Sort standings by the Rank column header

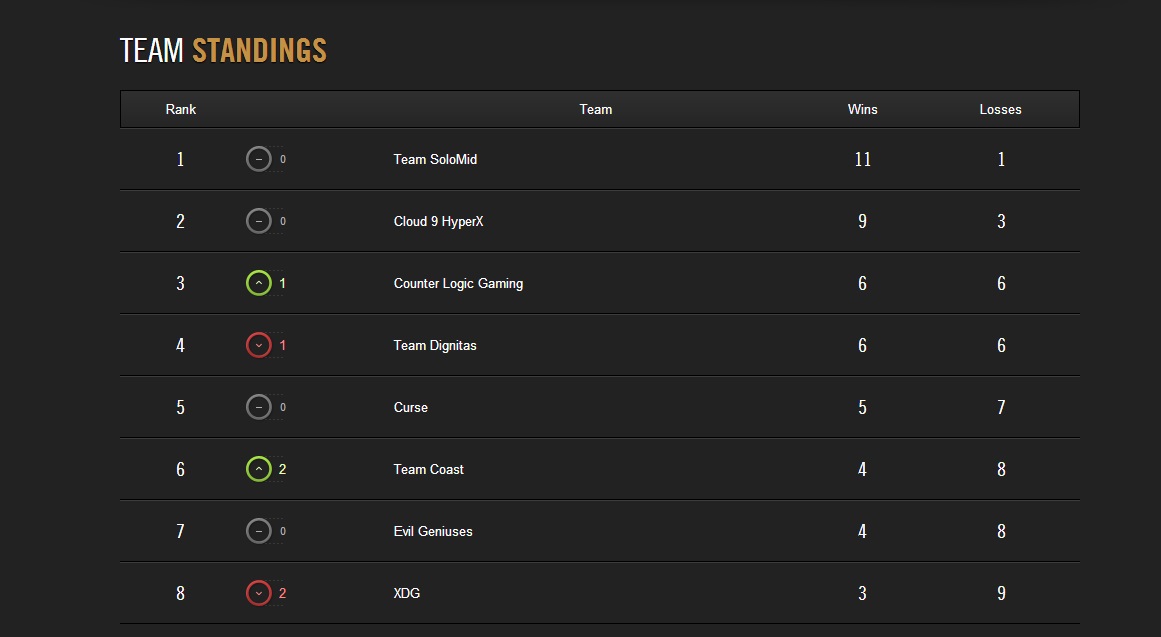181,110
